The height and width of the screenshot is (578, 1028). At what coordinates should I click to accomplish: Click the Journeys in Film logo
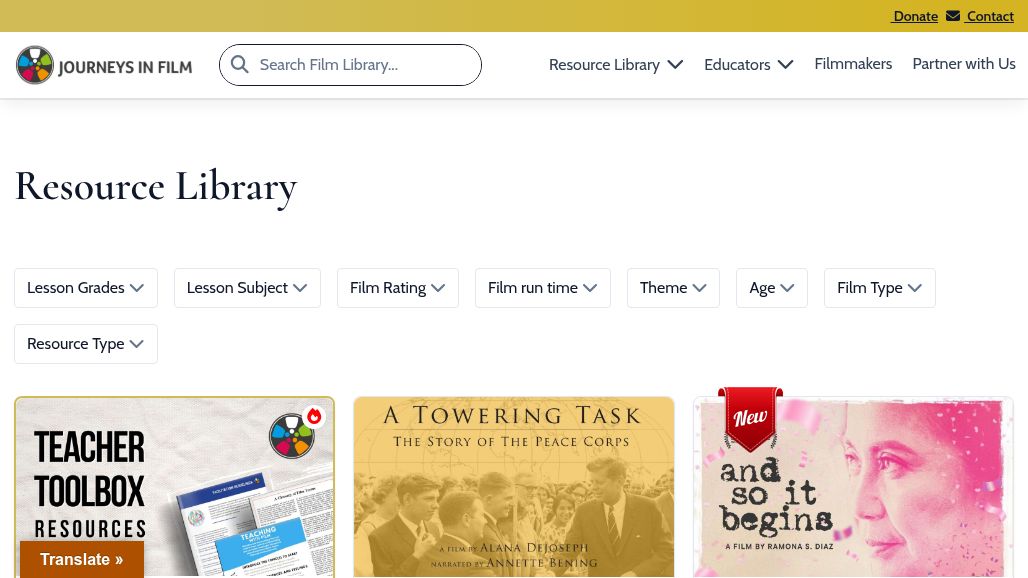[x=104, y=65]
